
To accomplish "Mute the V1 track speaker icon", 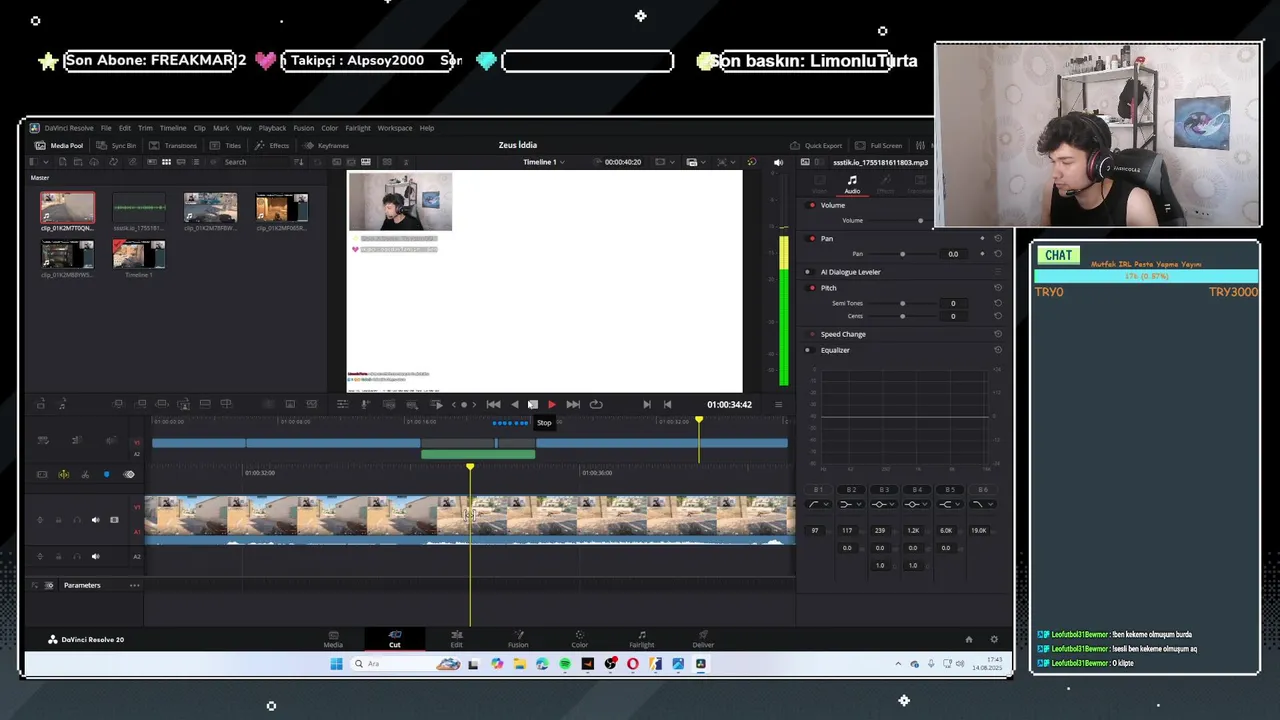I will [x=96, y=520].
